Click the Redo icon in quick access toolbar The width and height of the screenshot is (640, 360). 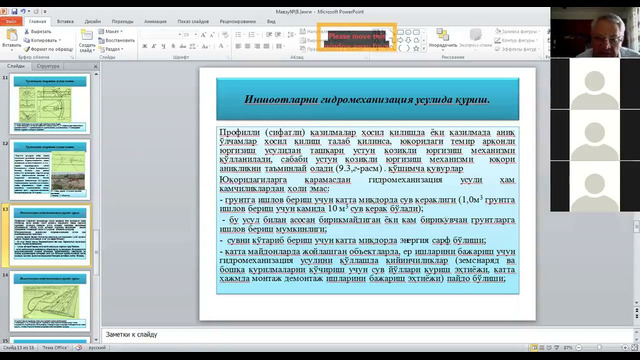[36, 11]
